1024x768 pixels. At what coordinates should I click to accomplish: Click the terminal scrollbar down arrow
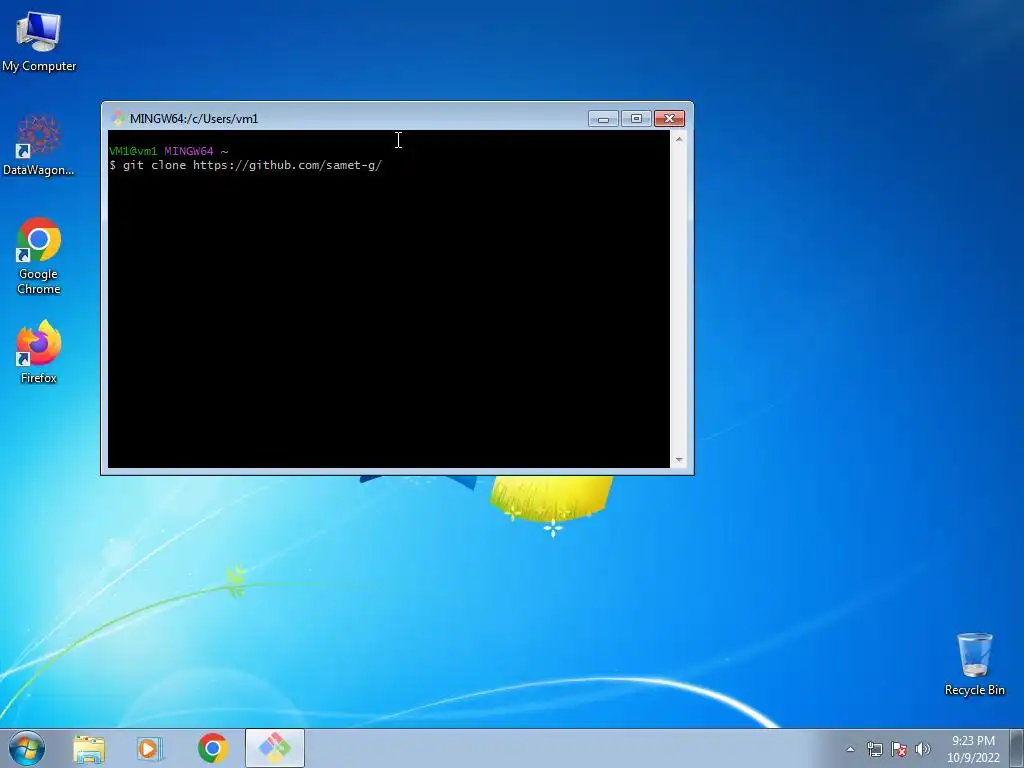(x=679, y=460)
